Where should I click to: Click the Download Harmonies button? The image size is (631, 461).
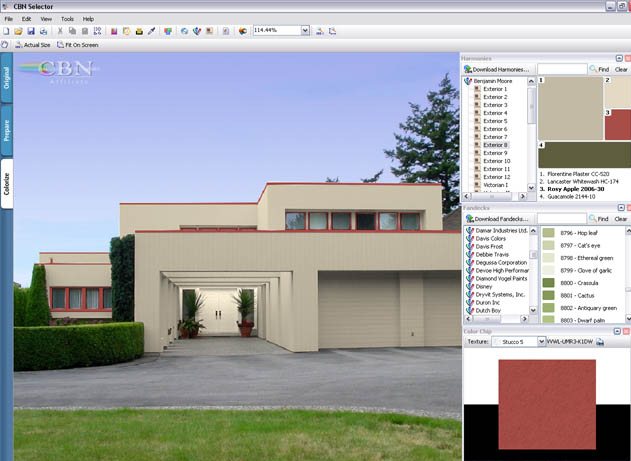tap(498, 69)
